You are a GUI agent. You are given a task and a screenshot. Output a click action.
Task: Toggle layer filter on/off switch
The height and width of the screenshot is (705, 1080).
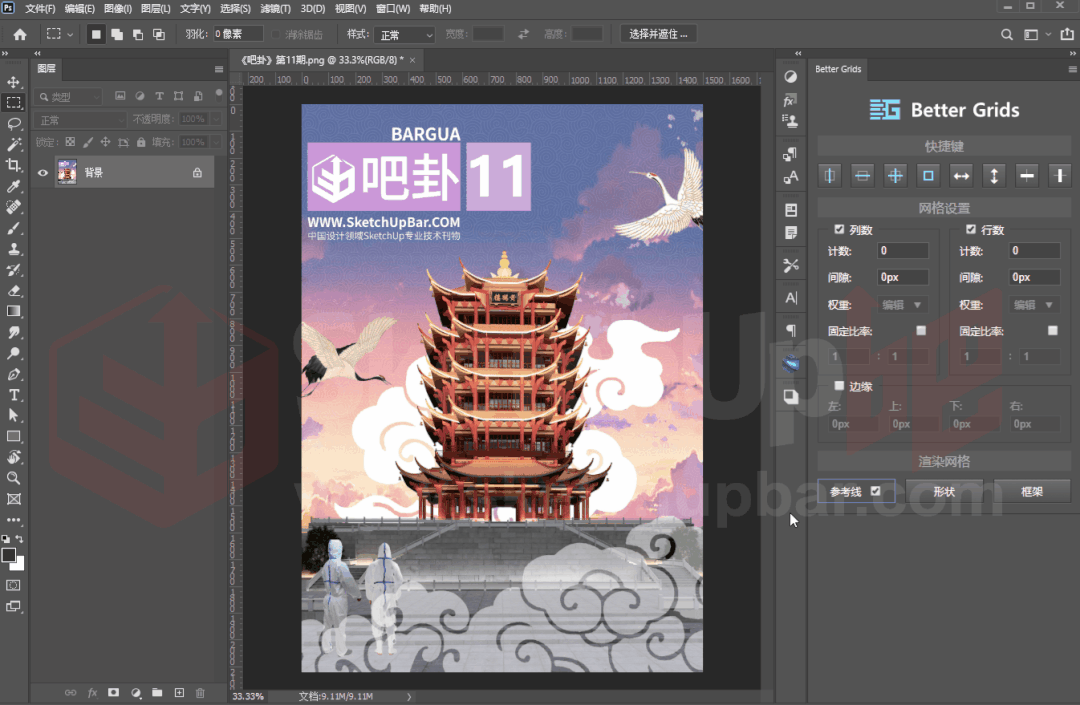[219, 94]
